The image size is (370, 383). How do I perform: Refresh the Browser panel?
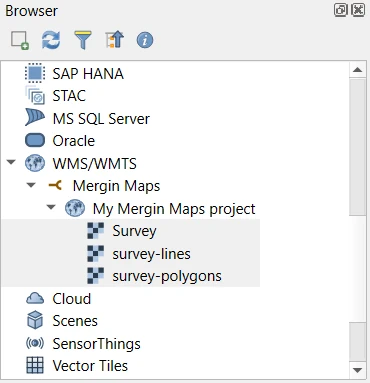click(x=51, y=40)
